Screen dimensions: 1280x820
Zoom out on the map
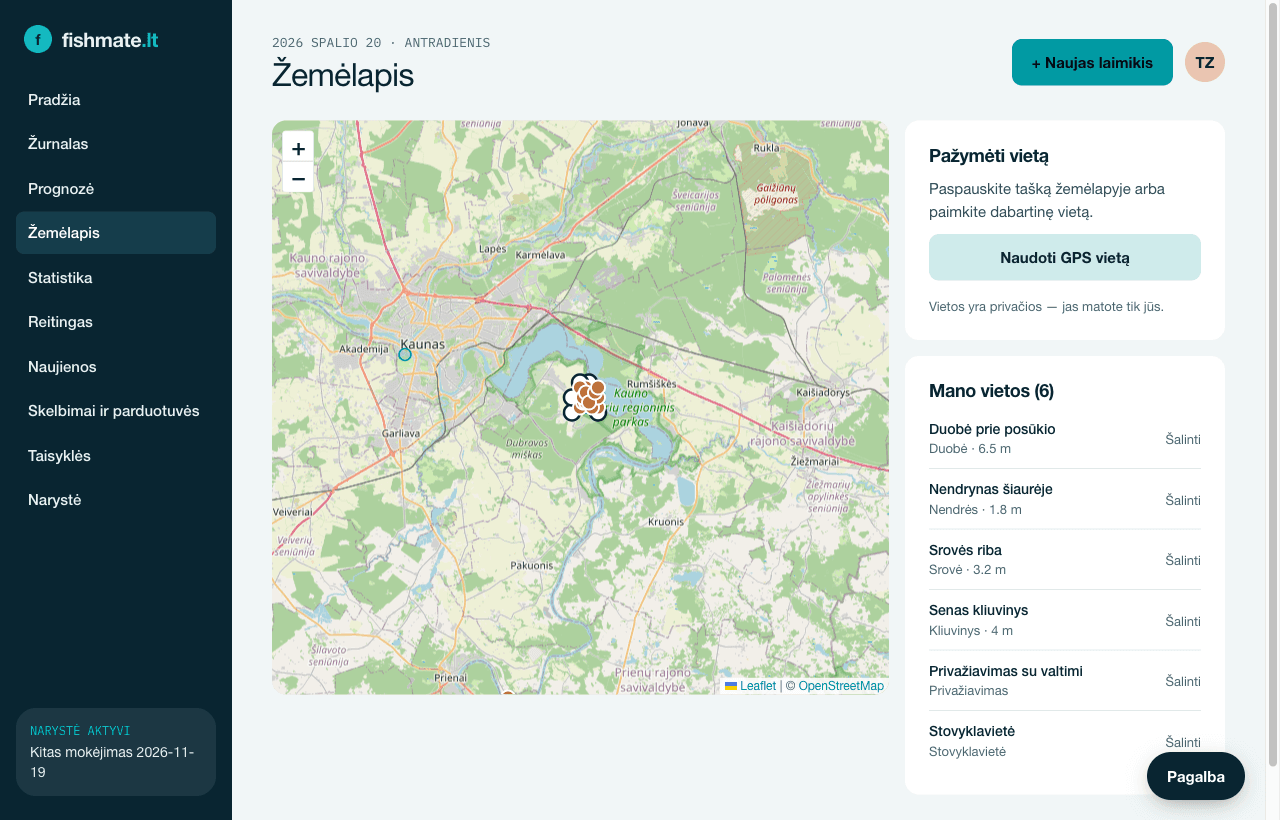pyautogui.click(x=298, y=178)
